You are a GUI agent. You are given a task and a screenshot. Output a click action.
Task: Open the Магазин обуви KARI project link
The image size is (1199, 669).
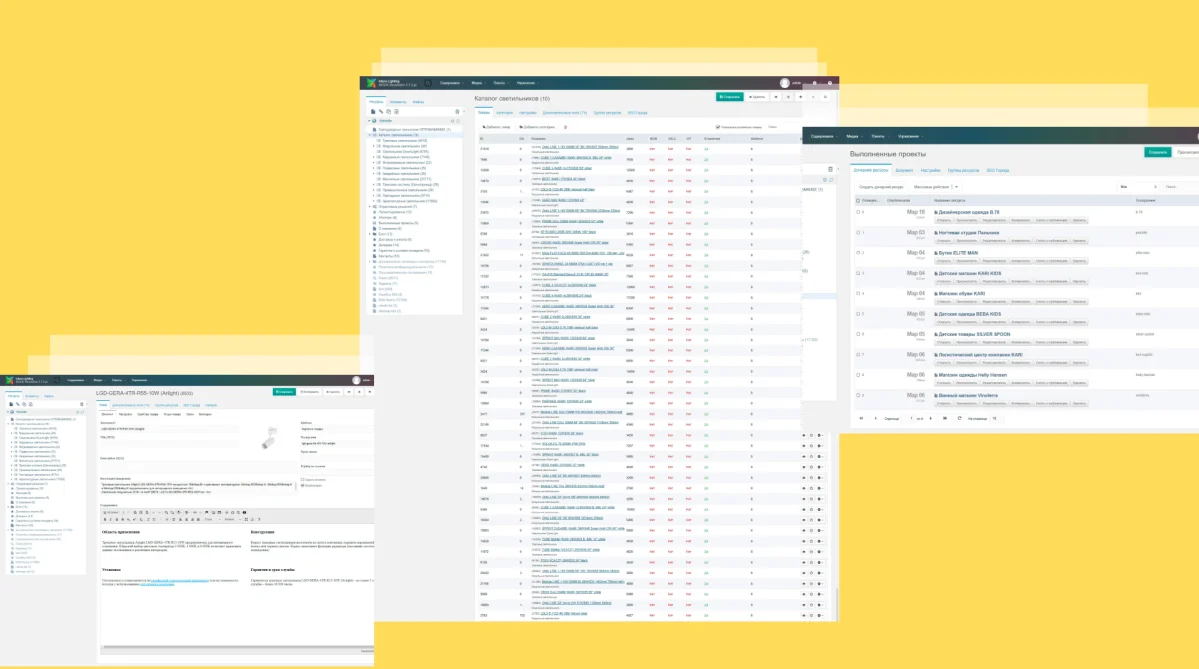[962, 294]
